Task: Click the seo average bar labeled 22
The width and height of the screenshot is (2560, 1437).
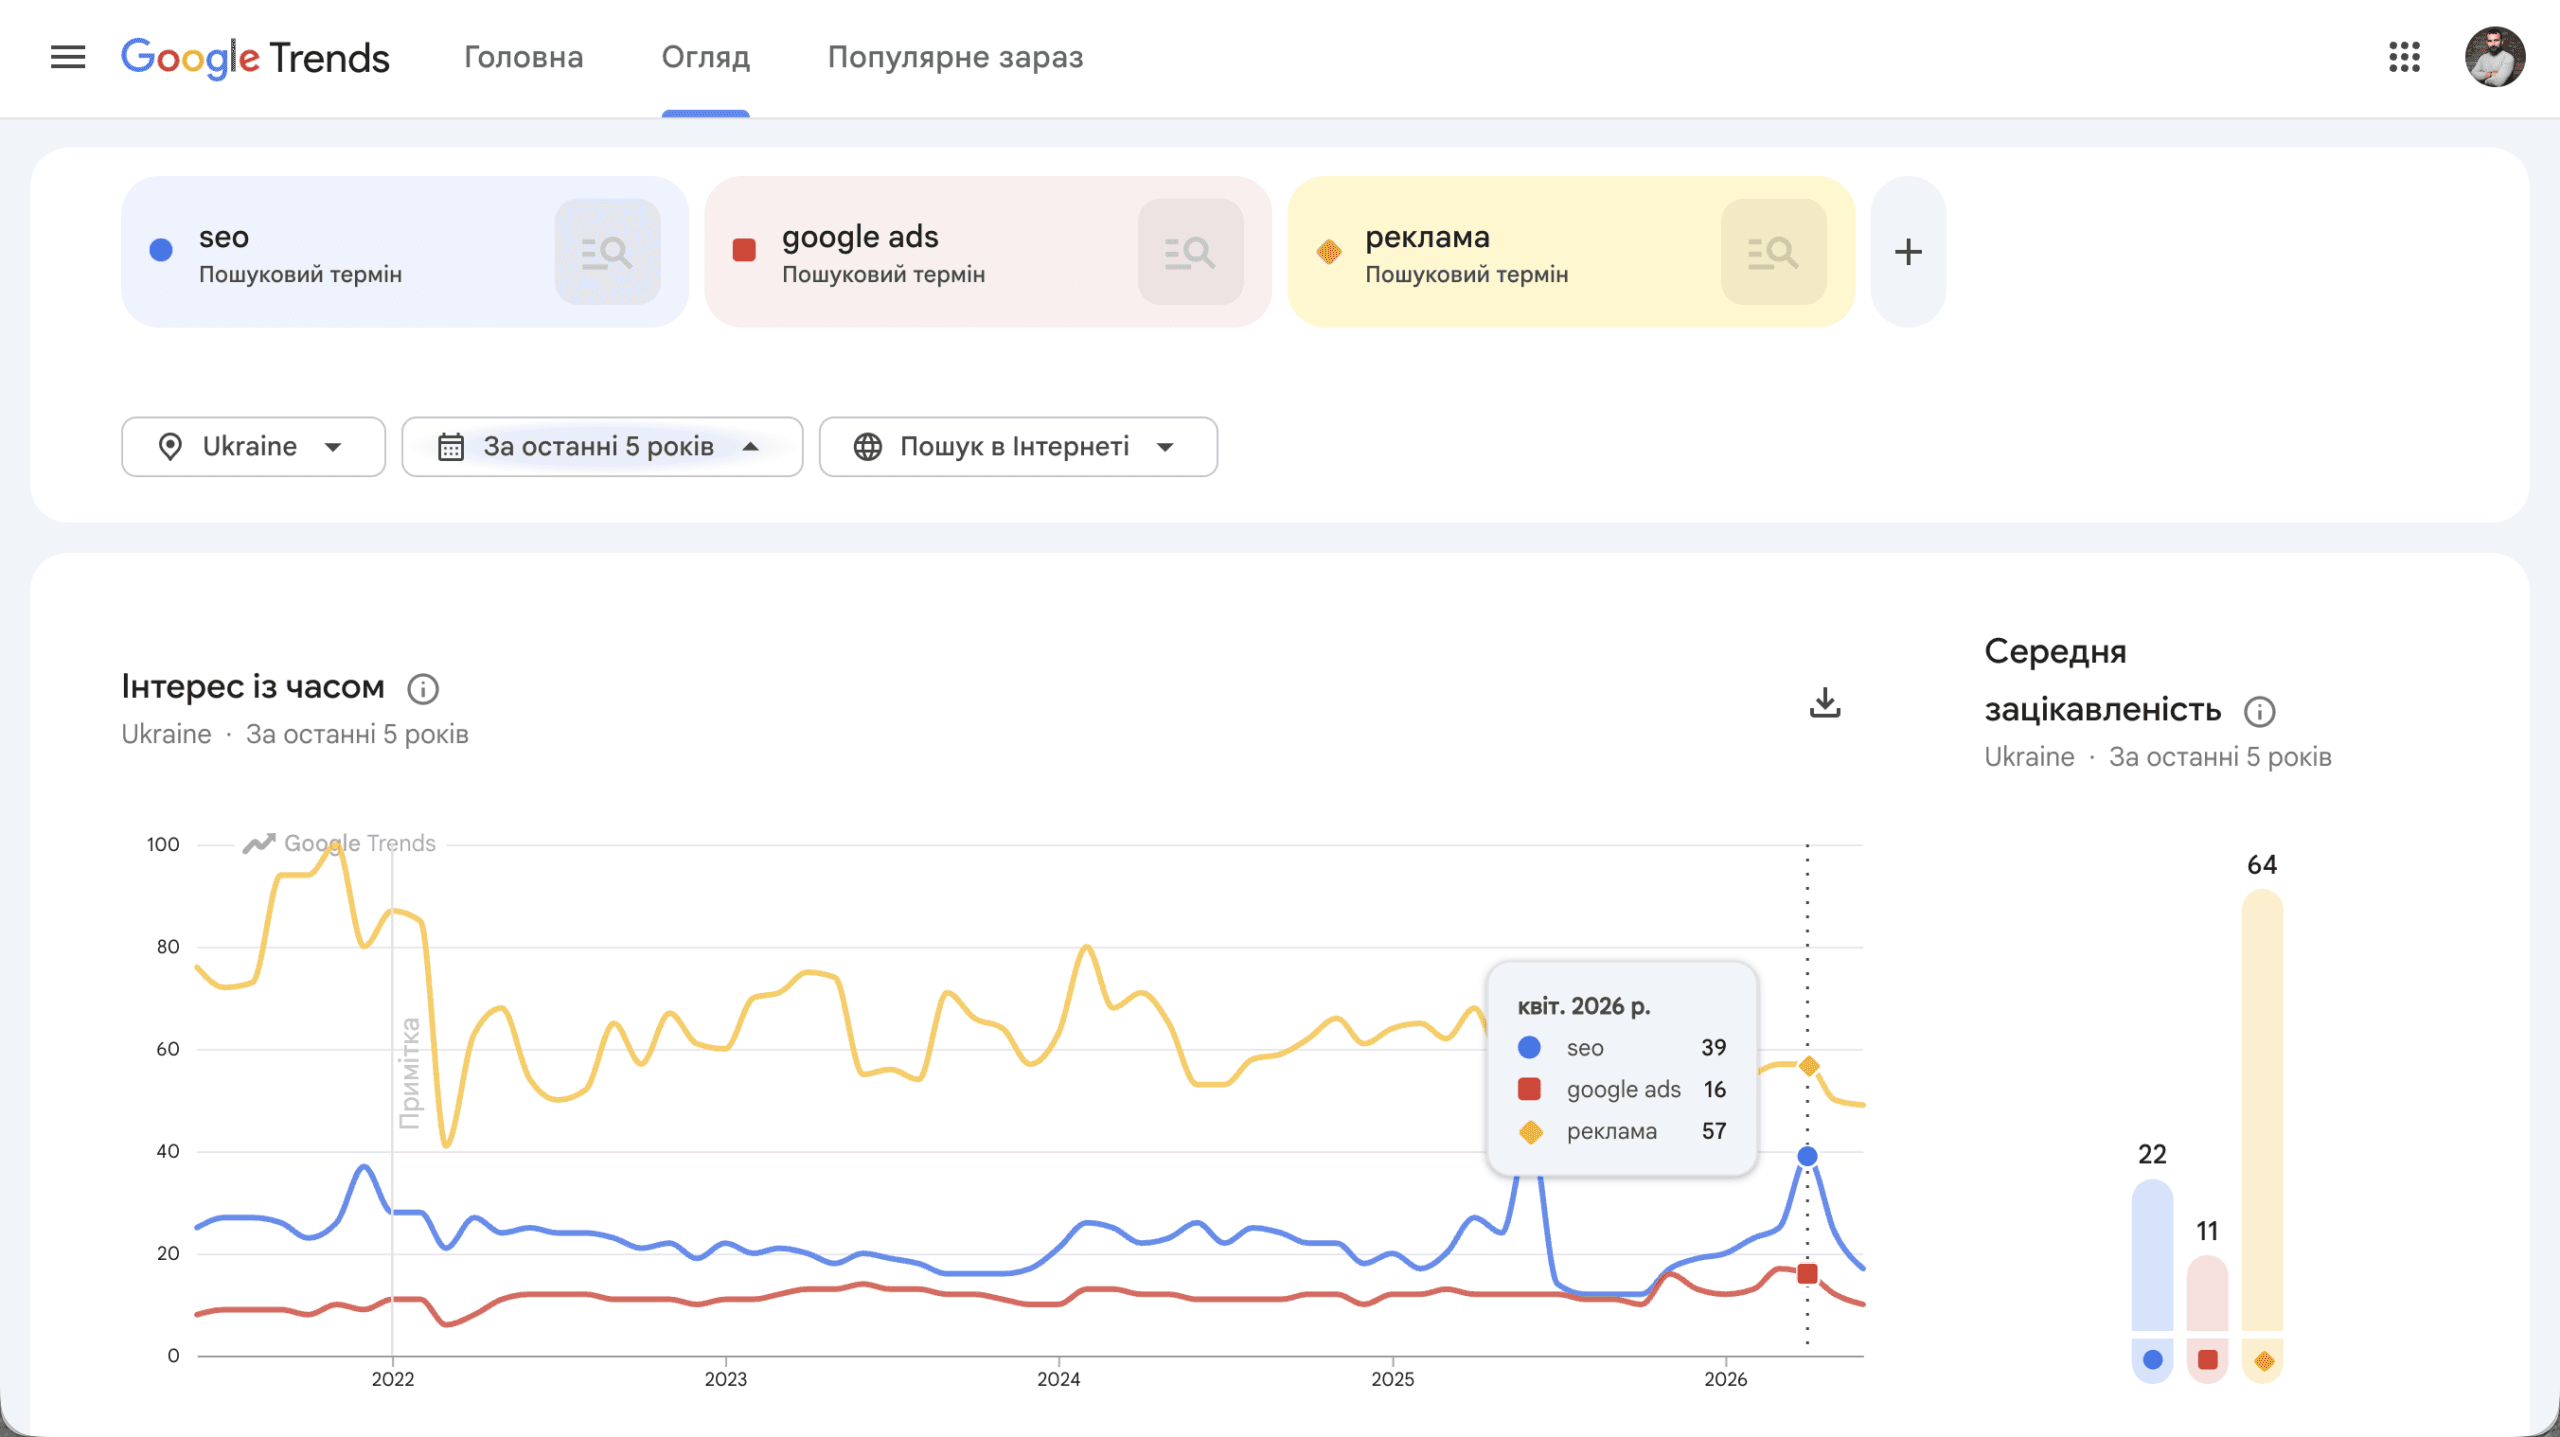Action: (2152, 1255)
